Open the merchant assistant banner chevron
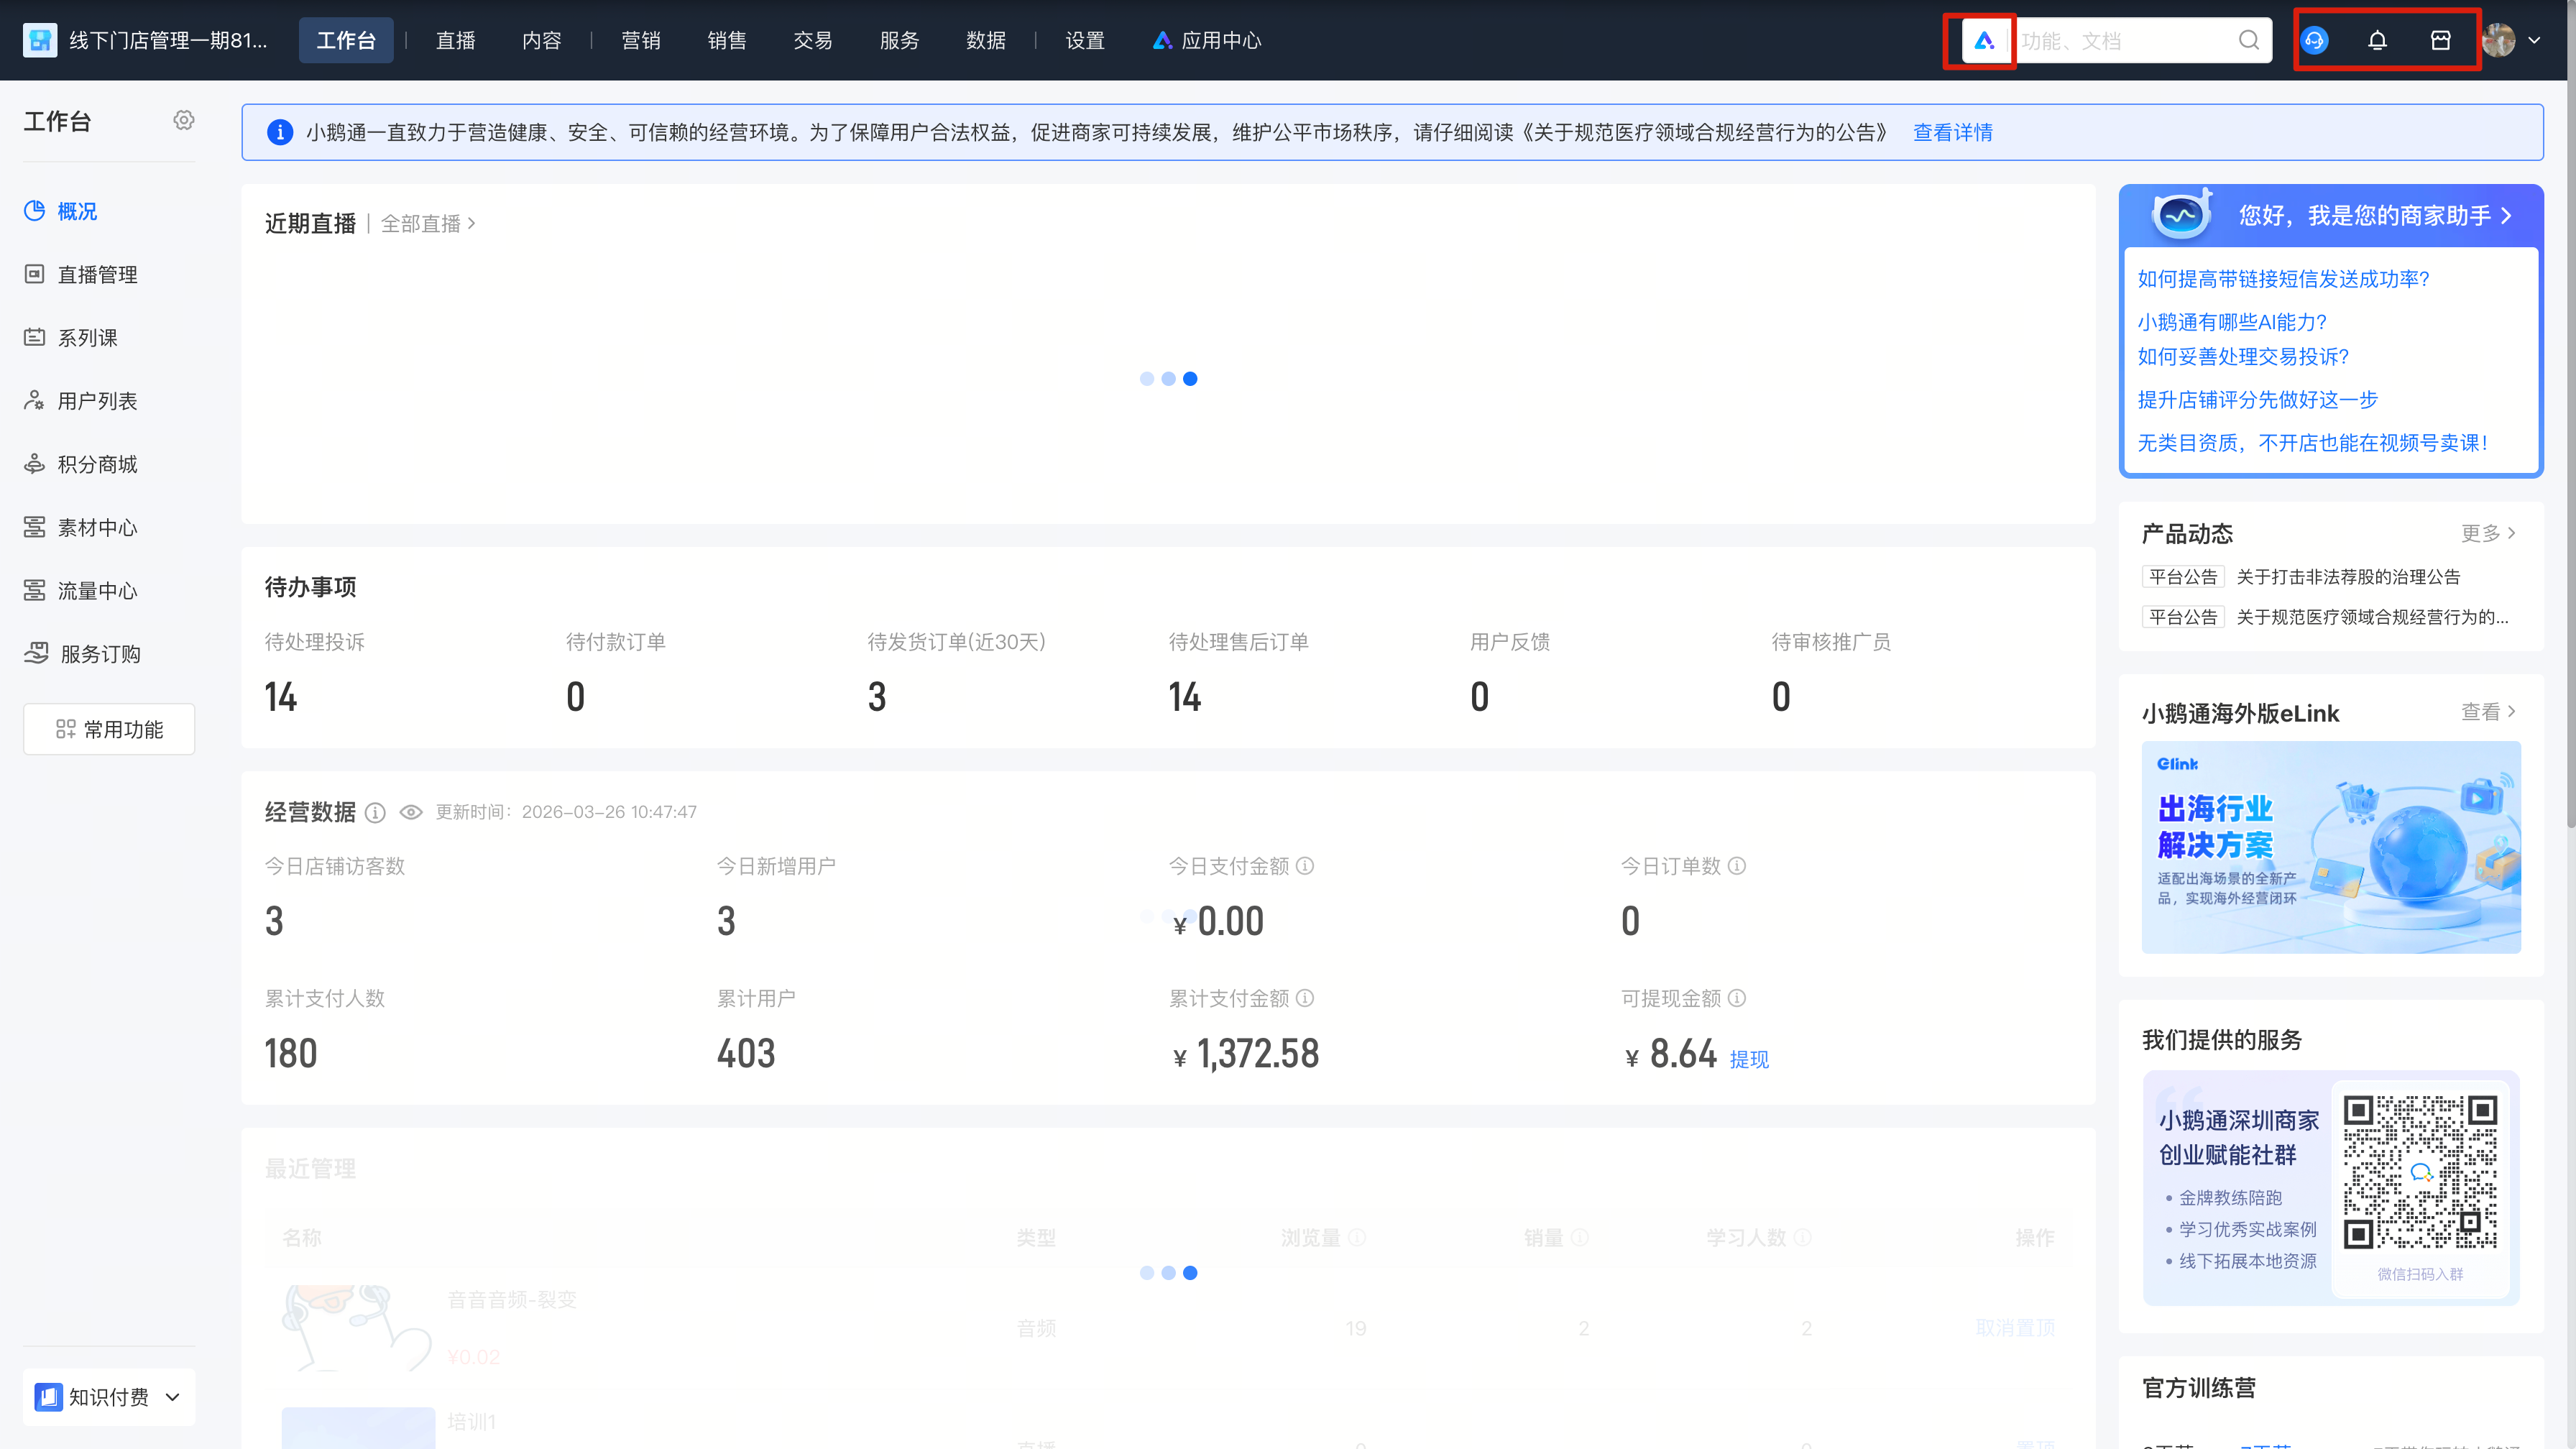The height and width of the screenshot is (1449, 2576). pyautogui.click(x=2506, y=216)
